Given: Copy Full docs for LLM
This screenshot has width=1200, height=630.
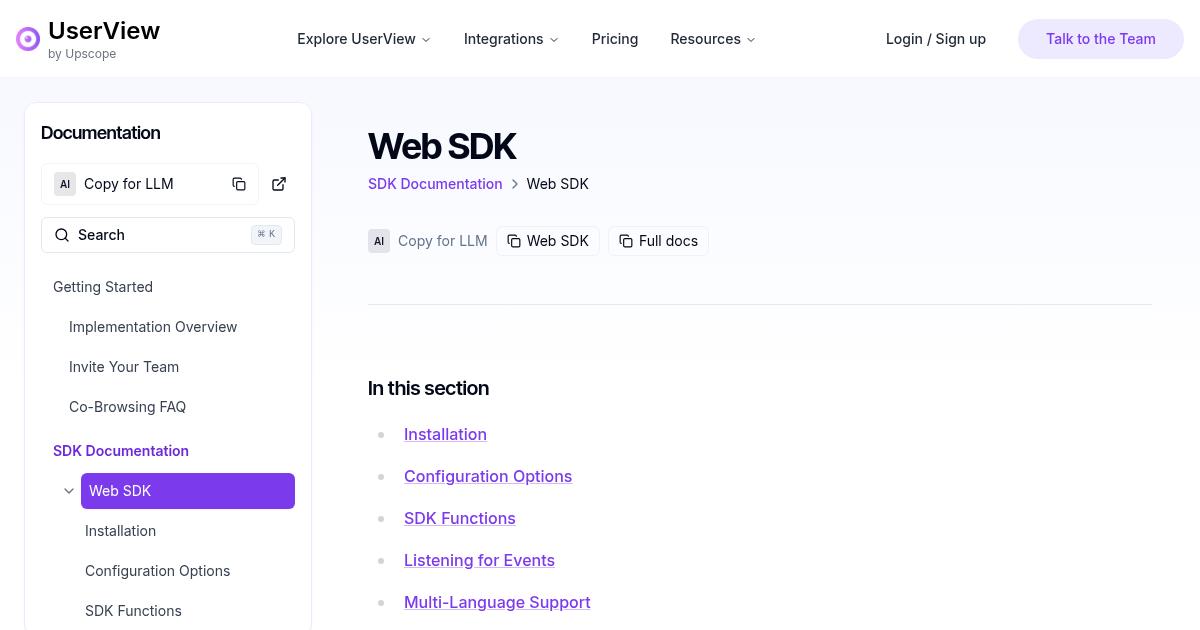Looking at the screenshot, I should coord(658,241).
